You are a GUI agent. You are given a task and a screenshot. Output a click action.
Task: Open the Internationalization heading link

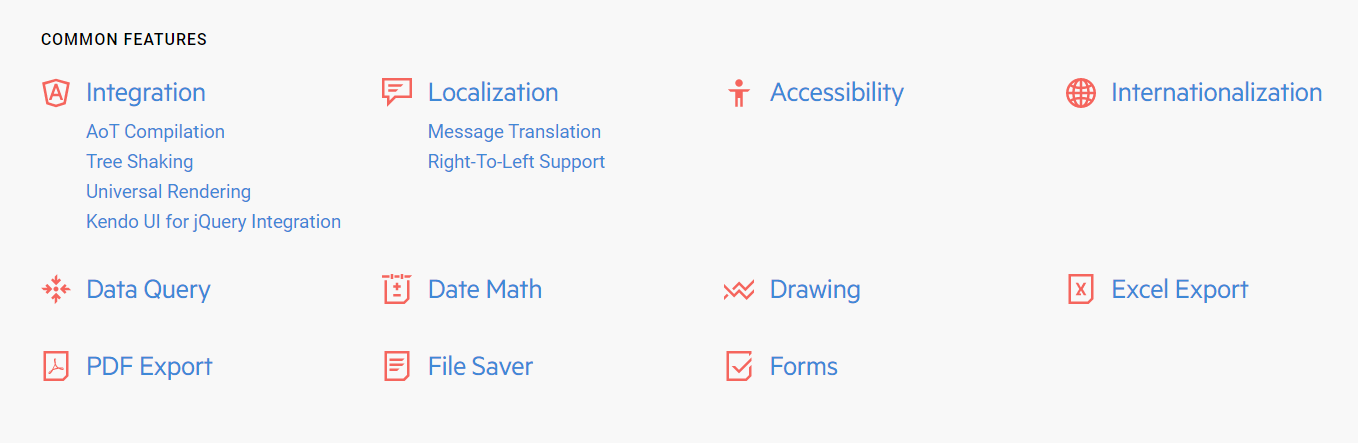click(1216, 93)
